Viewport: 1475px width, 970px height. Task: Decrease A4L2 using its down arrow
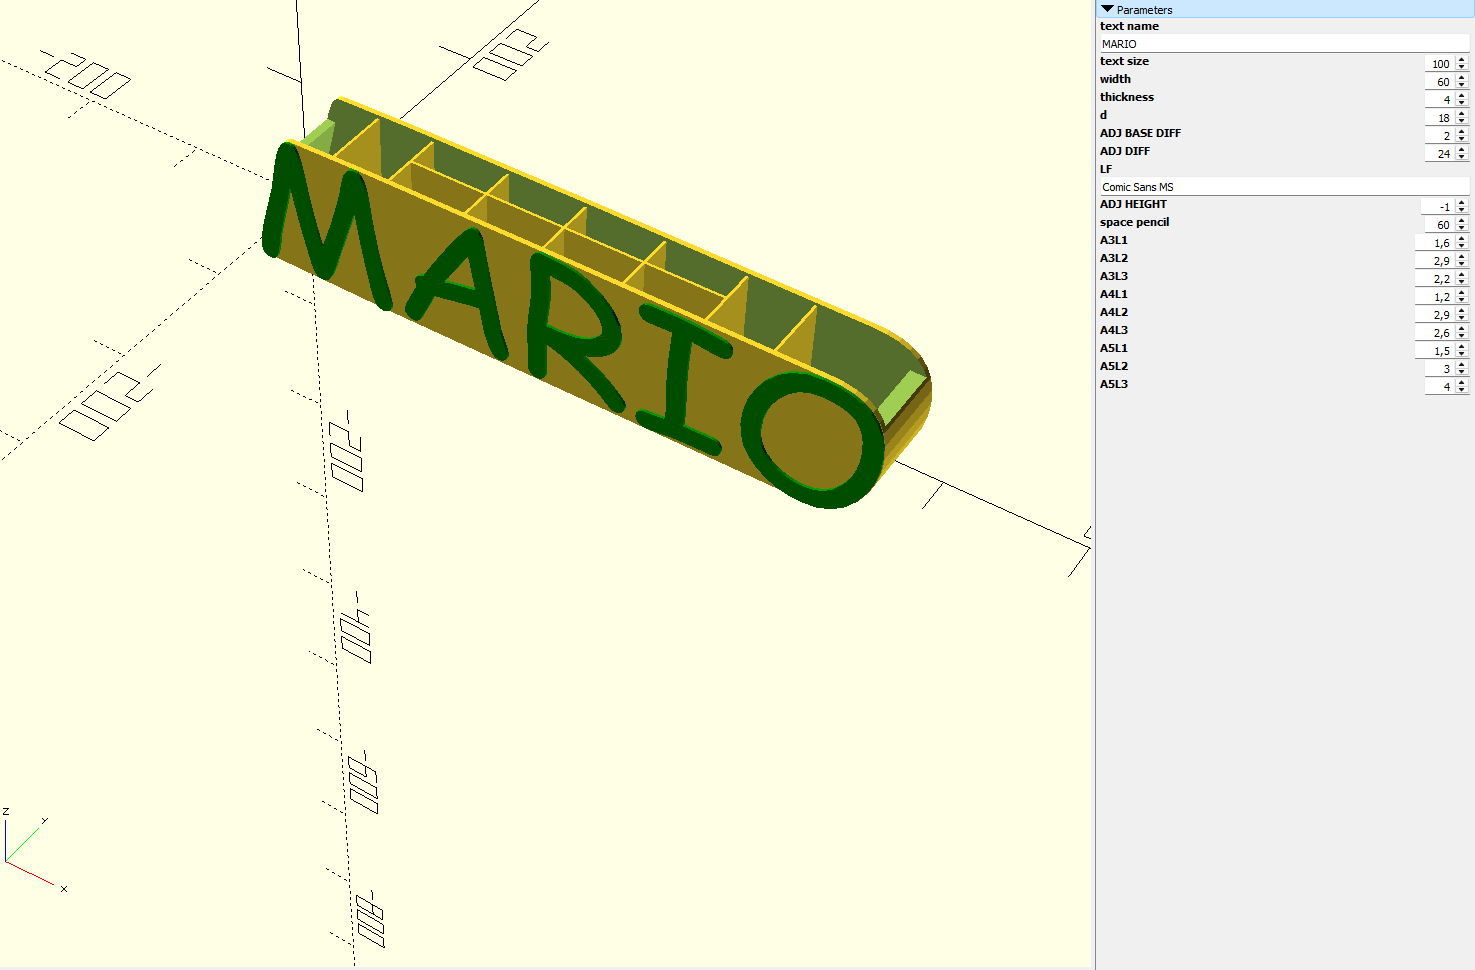click(x=1462, y=319)
